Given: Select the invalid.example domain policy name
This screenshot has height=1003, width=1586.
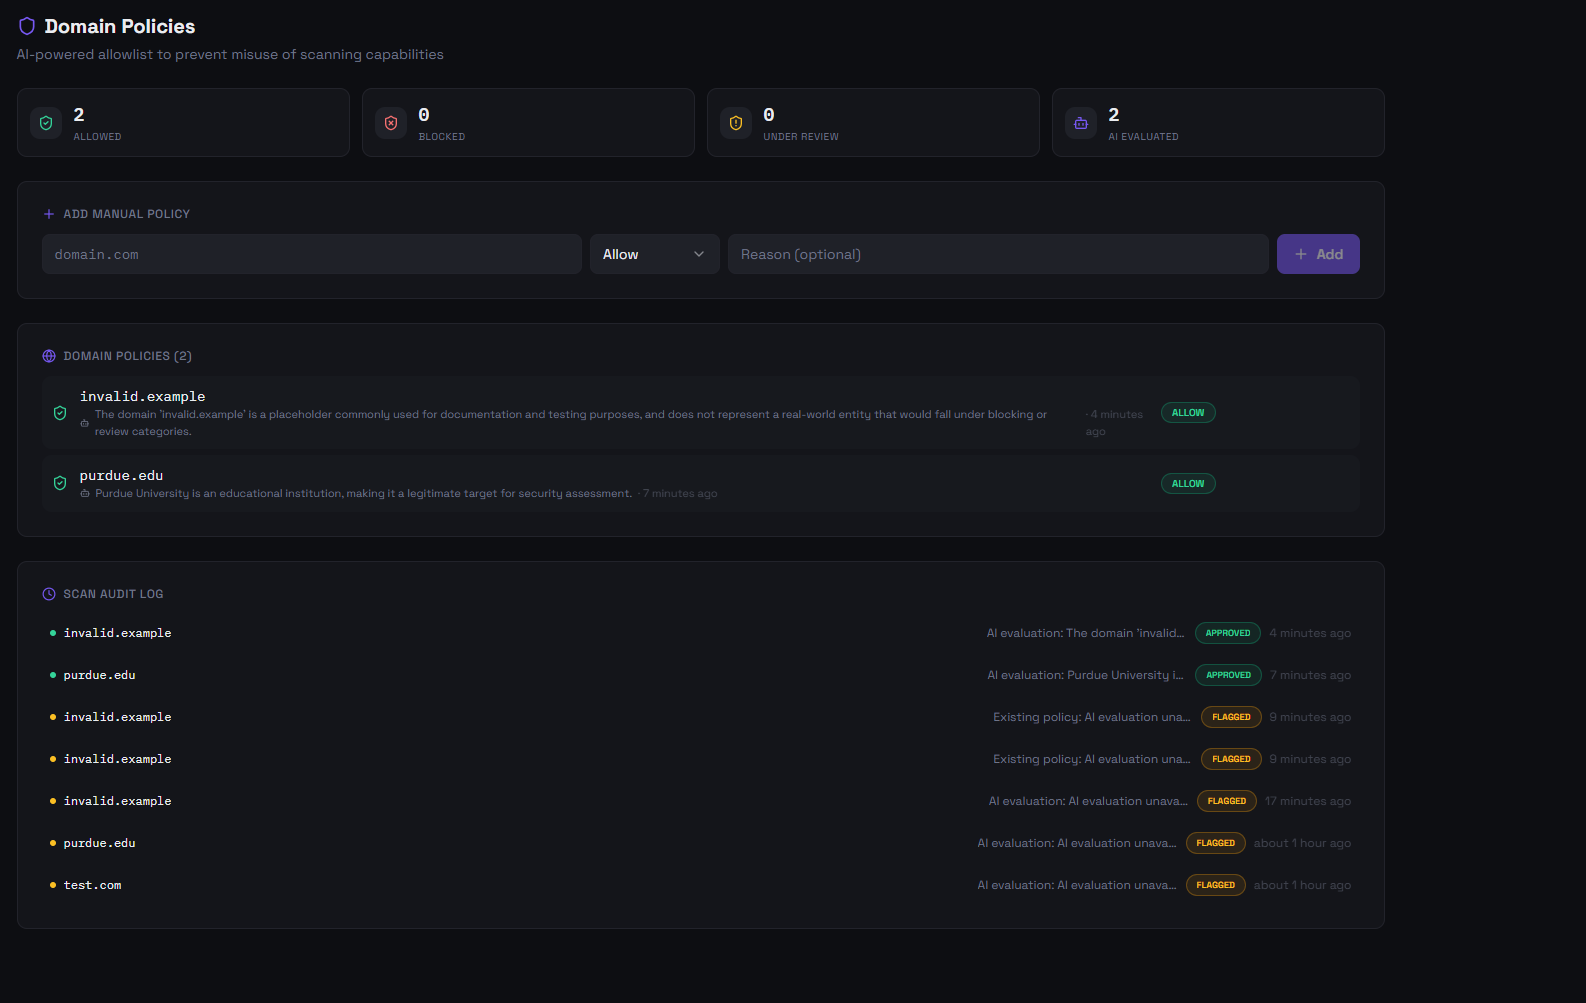Looking at the screenshot, I should (x=143, y=397).
